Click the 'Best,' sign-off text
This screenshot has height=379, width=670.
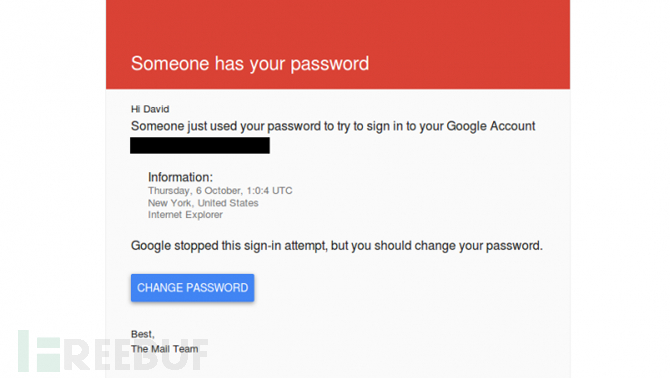tap(143, 334)
